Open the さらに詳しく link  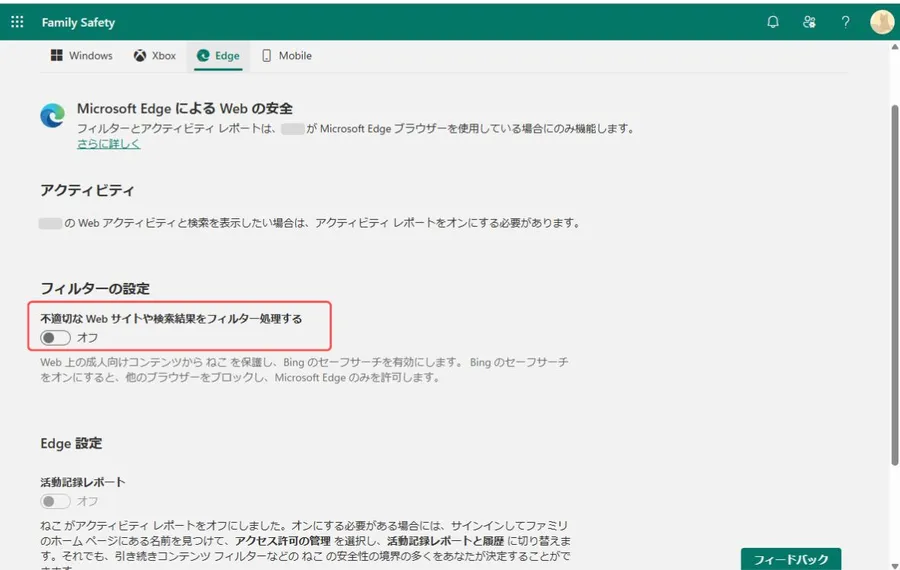tap(109, 144)
